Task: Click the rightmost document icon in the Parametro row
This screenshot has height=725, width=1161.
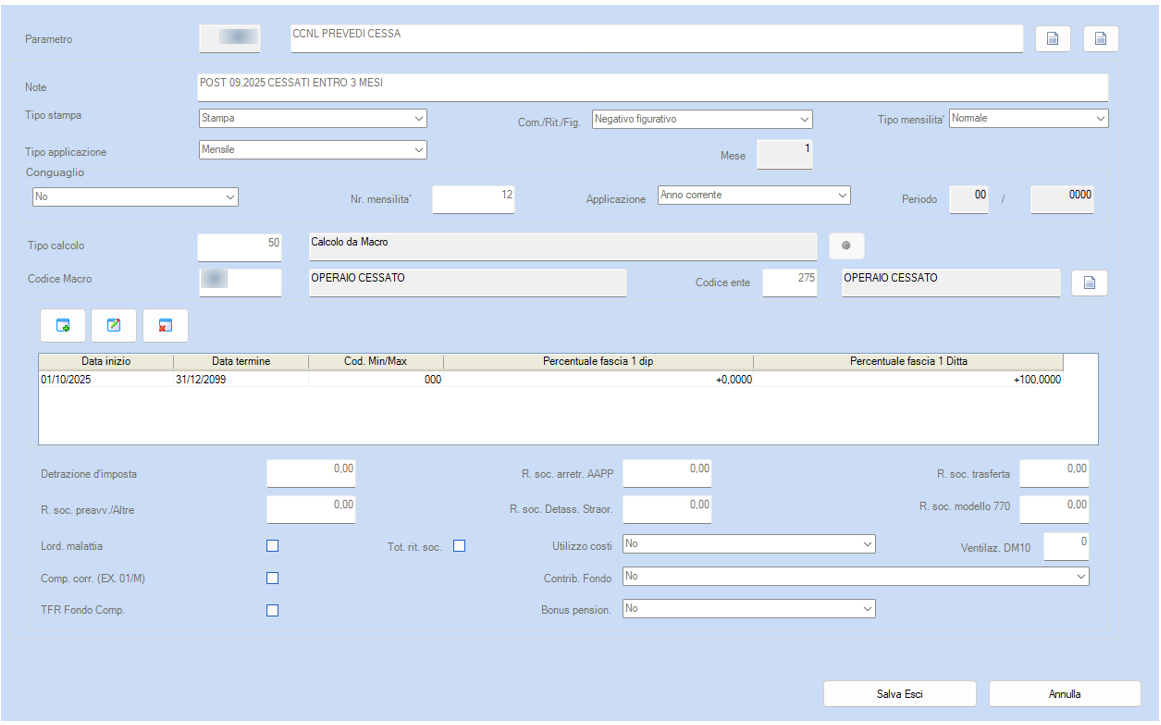Action: 1100,39
